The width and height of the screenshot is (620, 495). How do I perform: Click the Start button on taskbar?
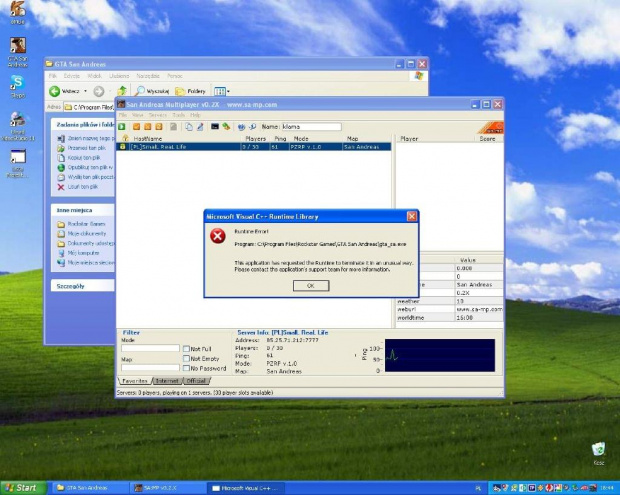click(23, 488)
